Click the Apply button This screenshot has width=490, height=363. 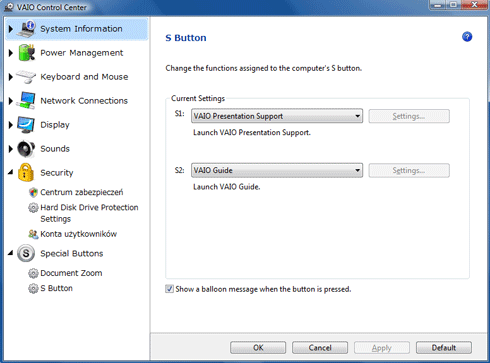coord(382,348)
